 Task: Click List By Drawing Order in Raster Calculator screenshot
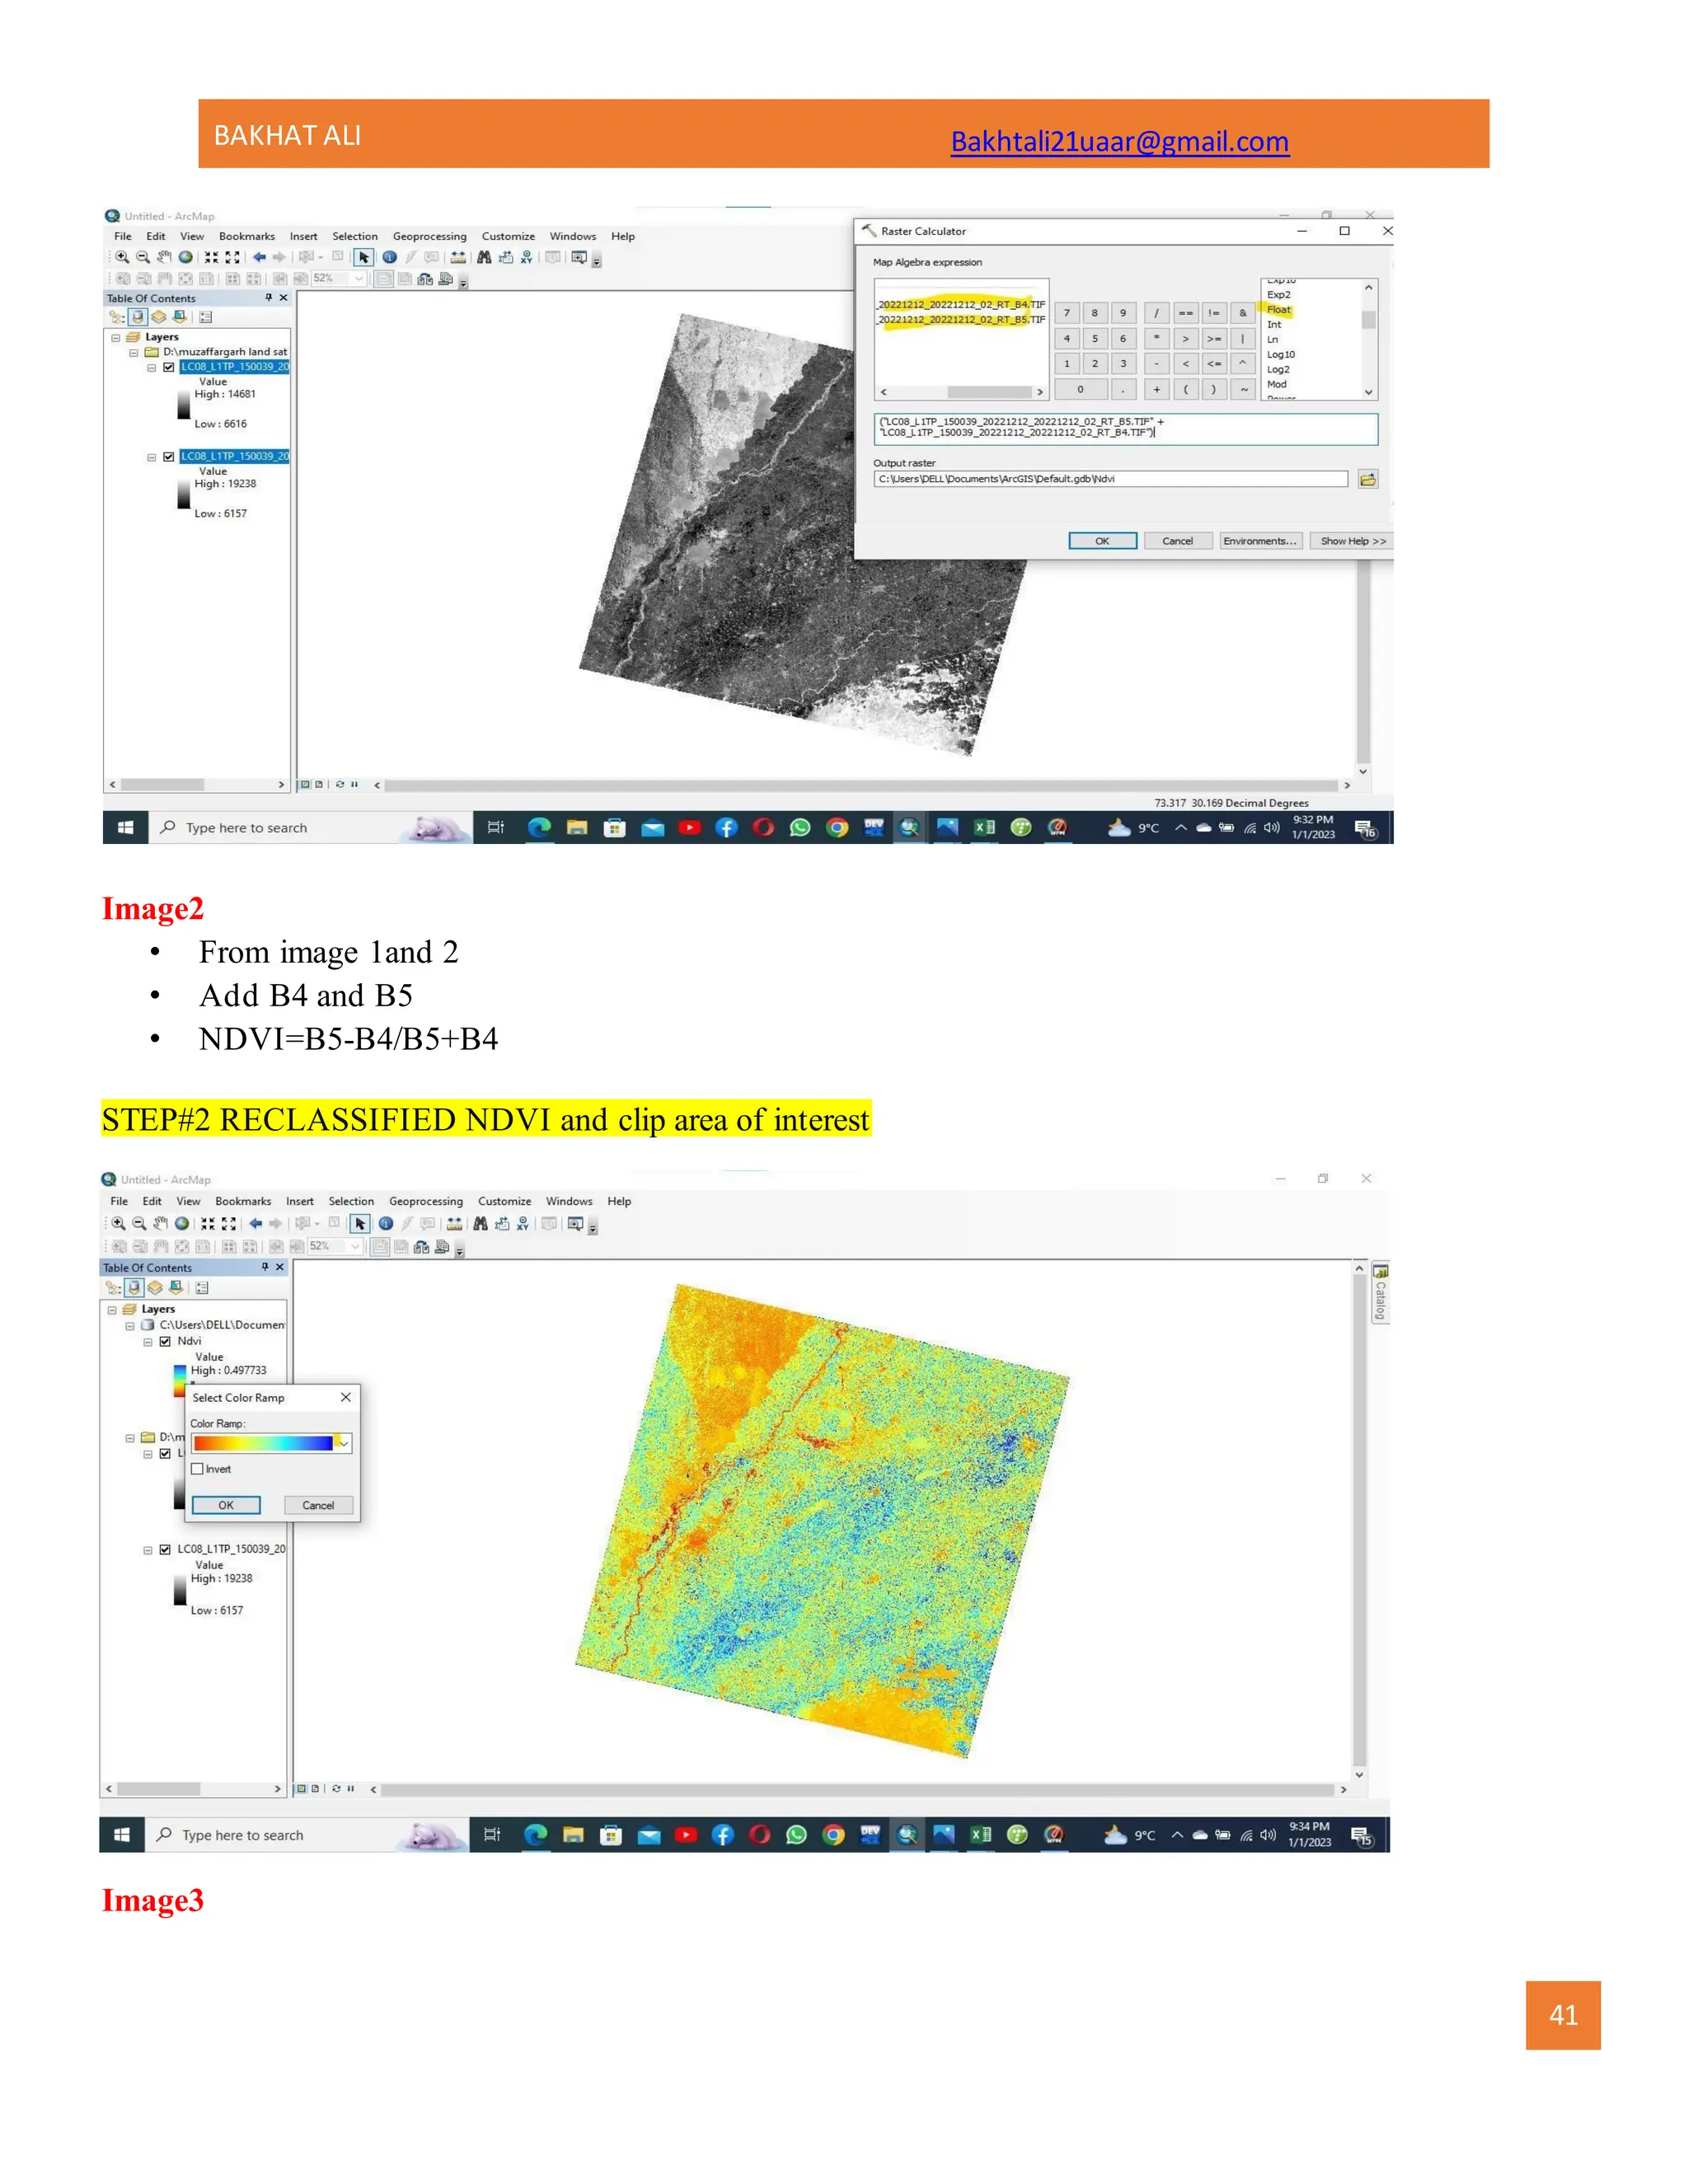(117, 317)
